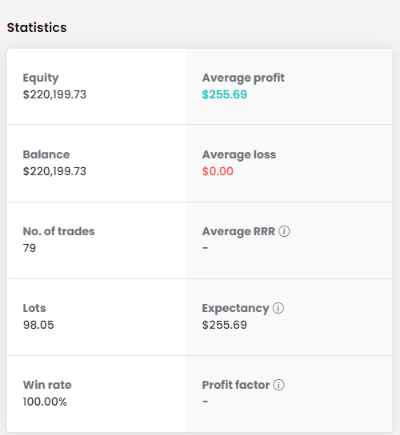The height and width of the screenshot is (435, 400).
Task: Click the Expectancy value $255.69
Action: (x=225, y=325)
